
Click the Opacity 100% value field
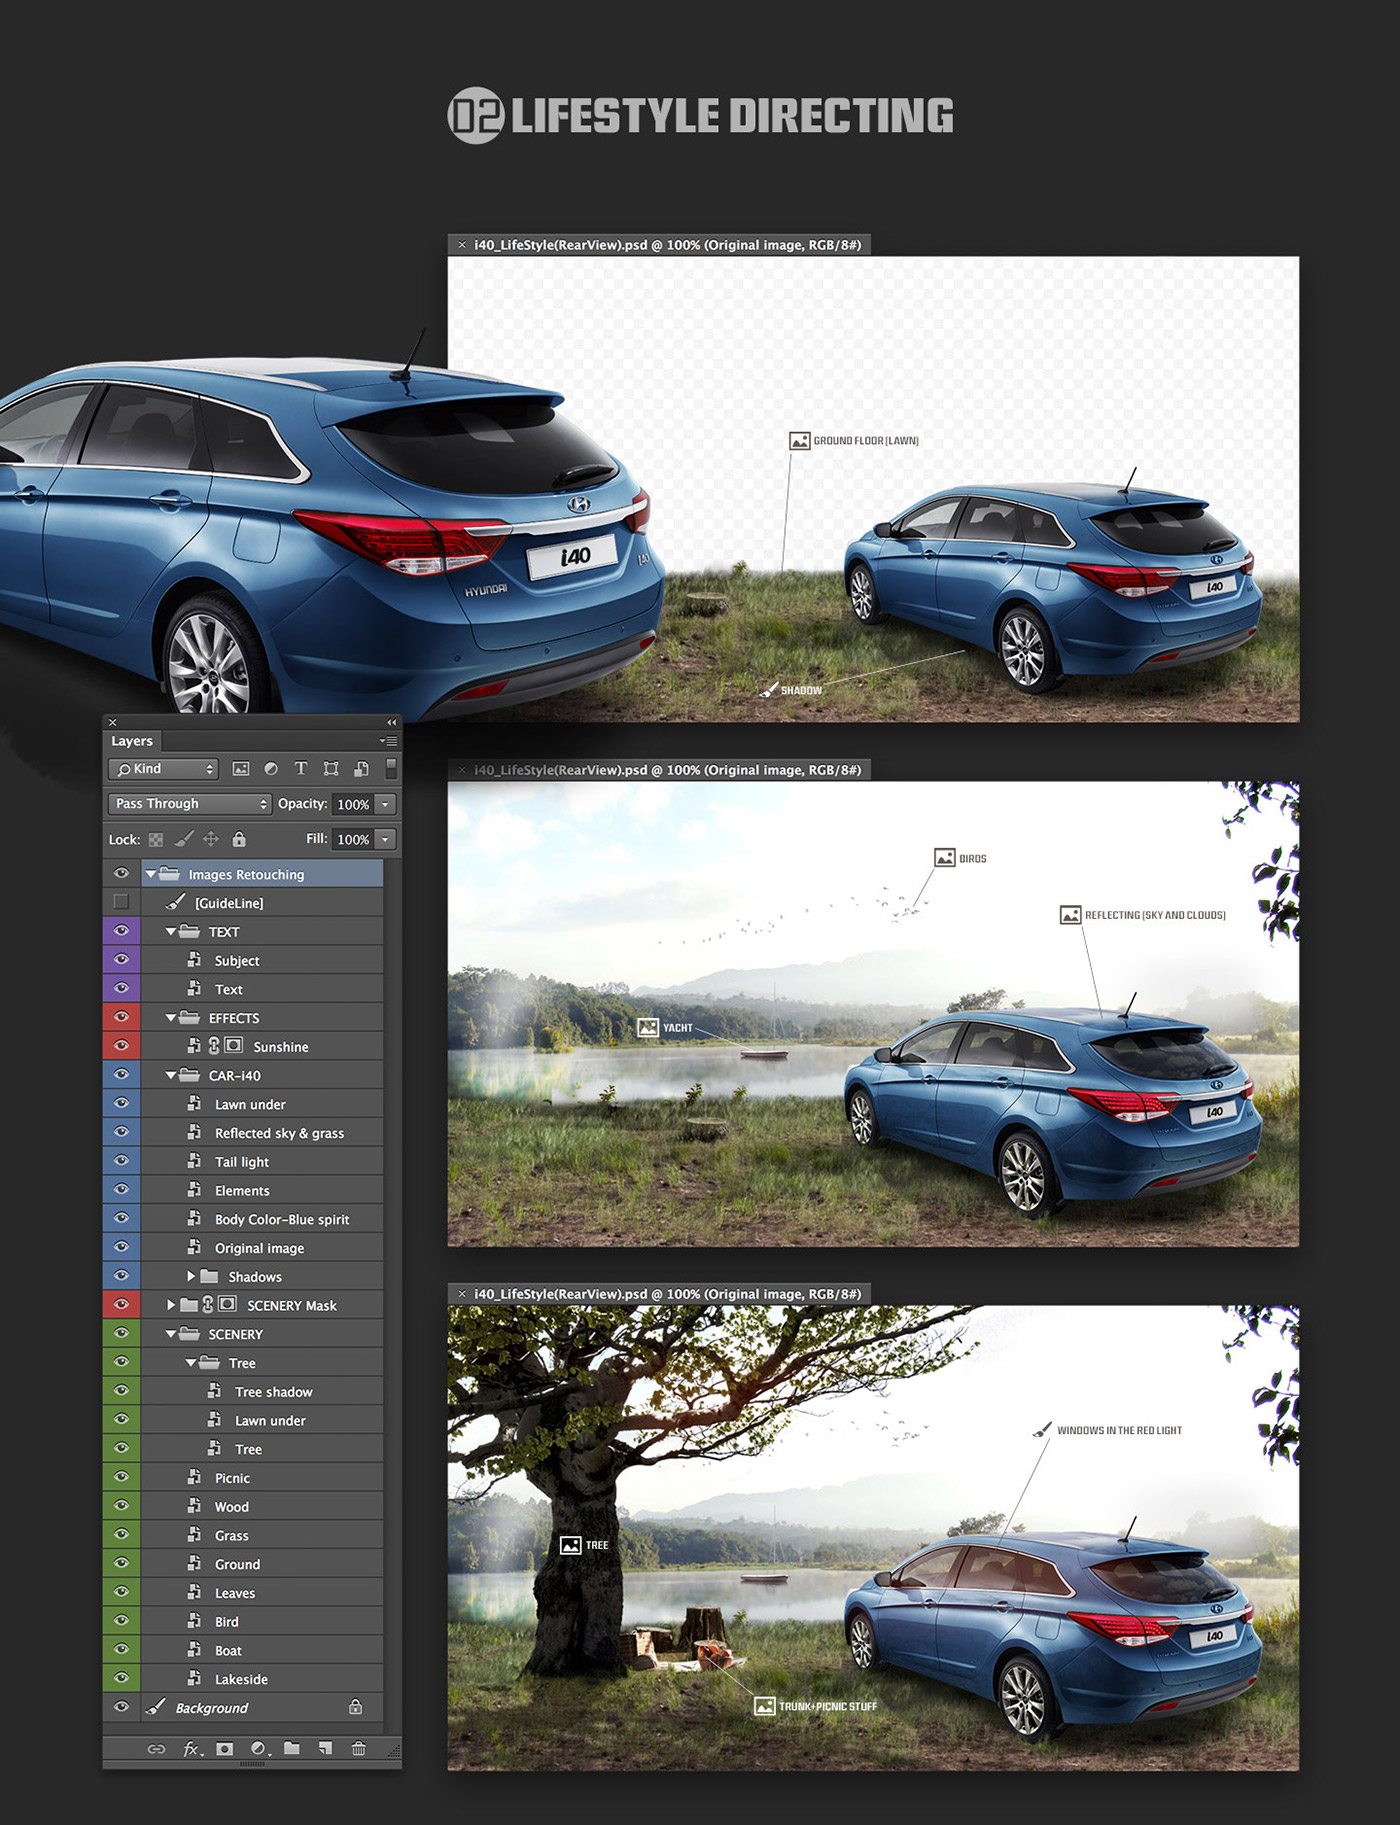(x=353, y=804)
